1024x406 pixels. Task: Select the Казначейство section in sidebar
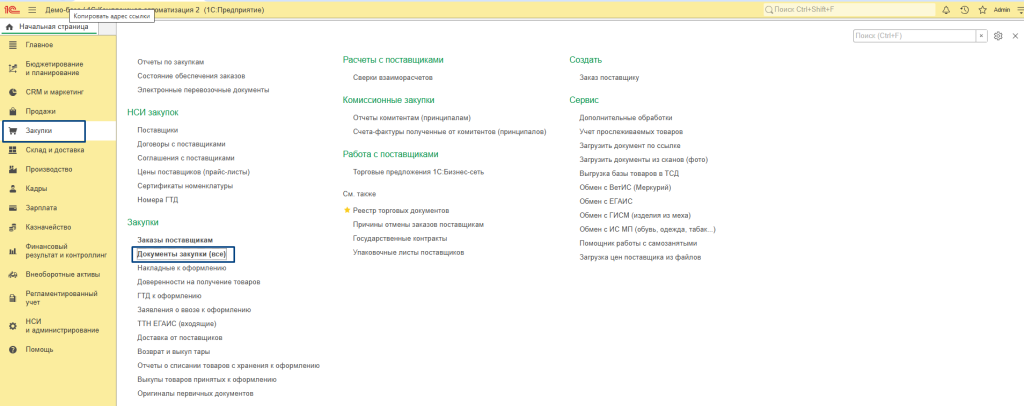(x=47, y=226)
